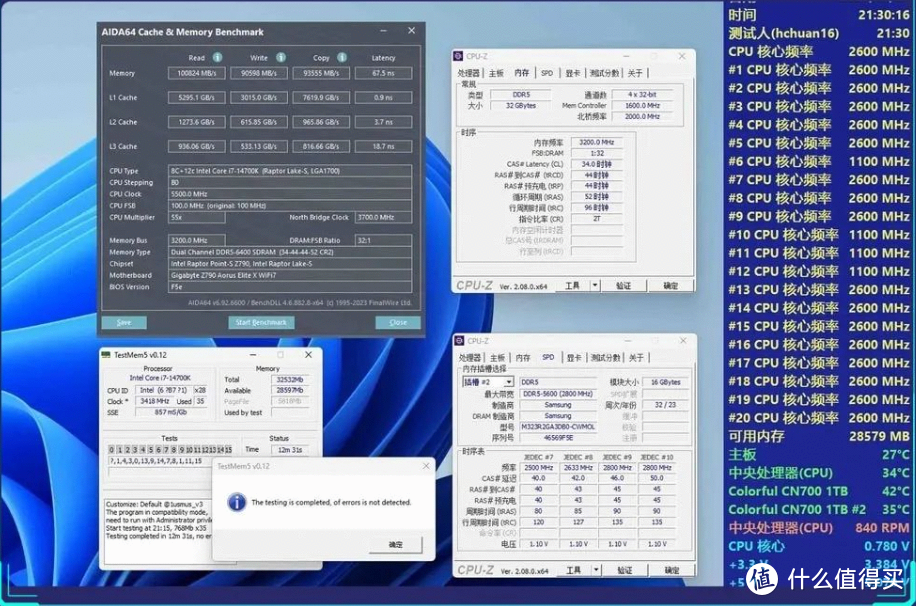Click the sidebar entry 可用内存 28579 MB

pyautogui.click(x=818, y=436)
